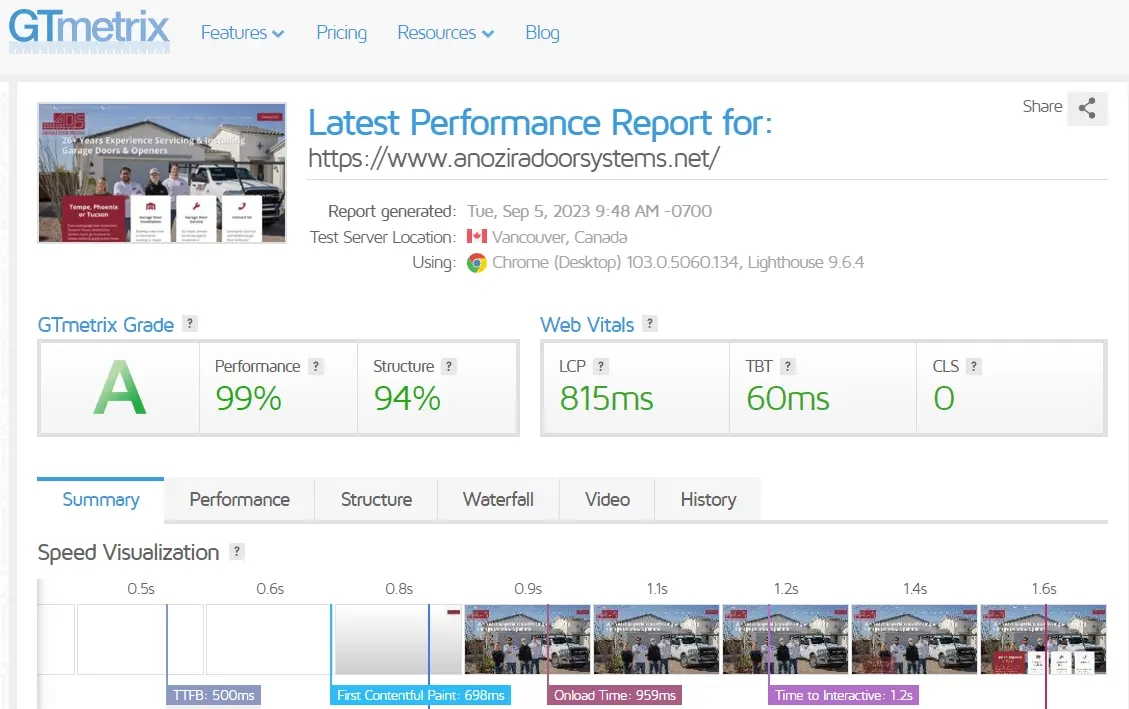Expand the Resources dropdown menu
Image resolution: width=1129 pixels, height=709 pixels.
(x=446, y=33)
